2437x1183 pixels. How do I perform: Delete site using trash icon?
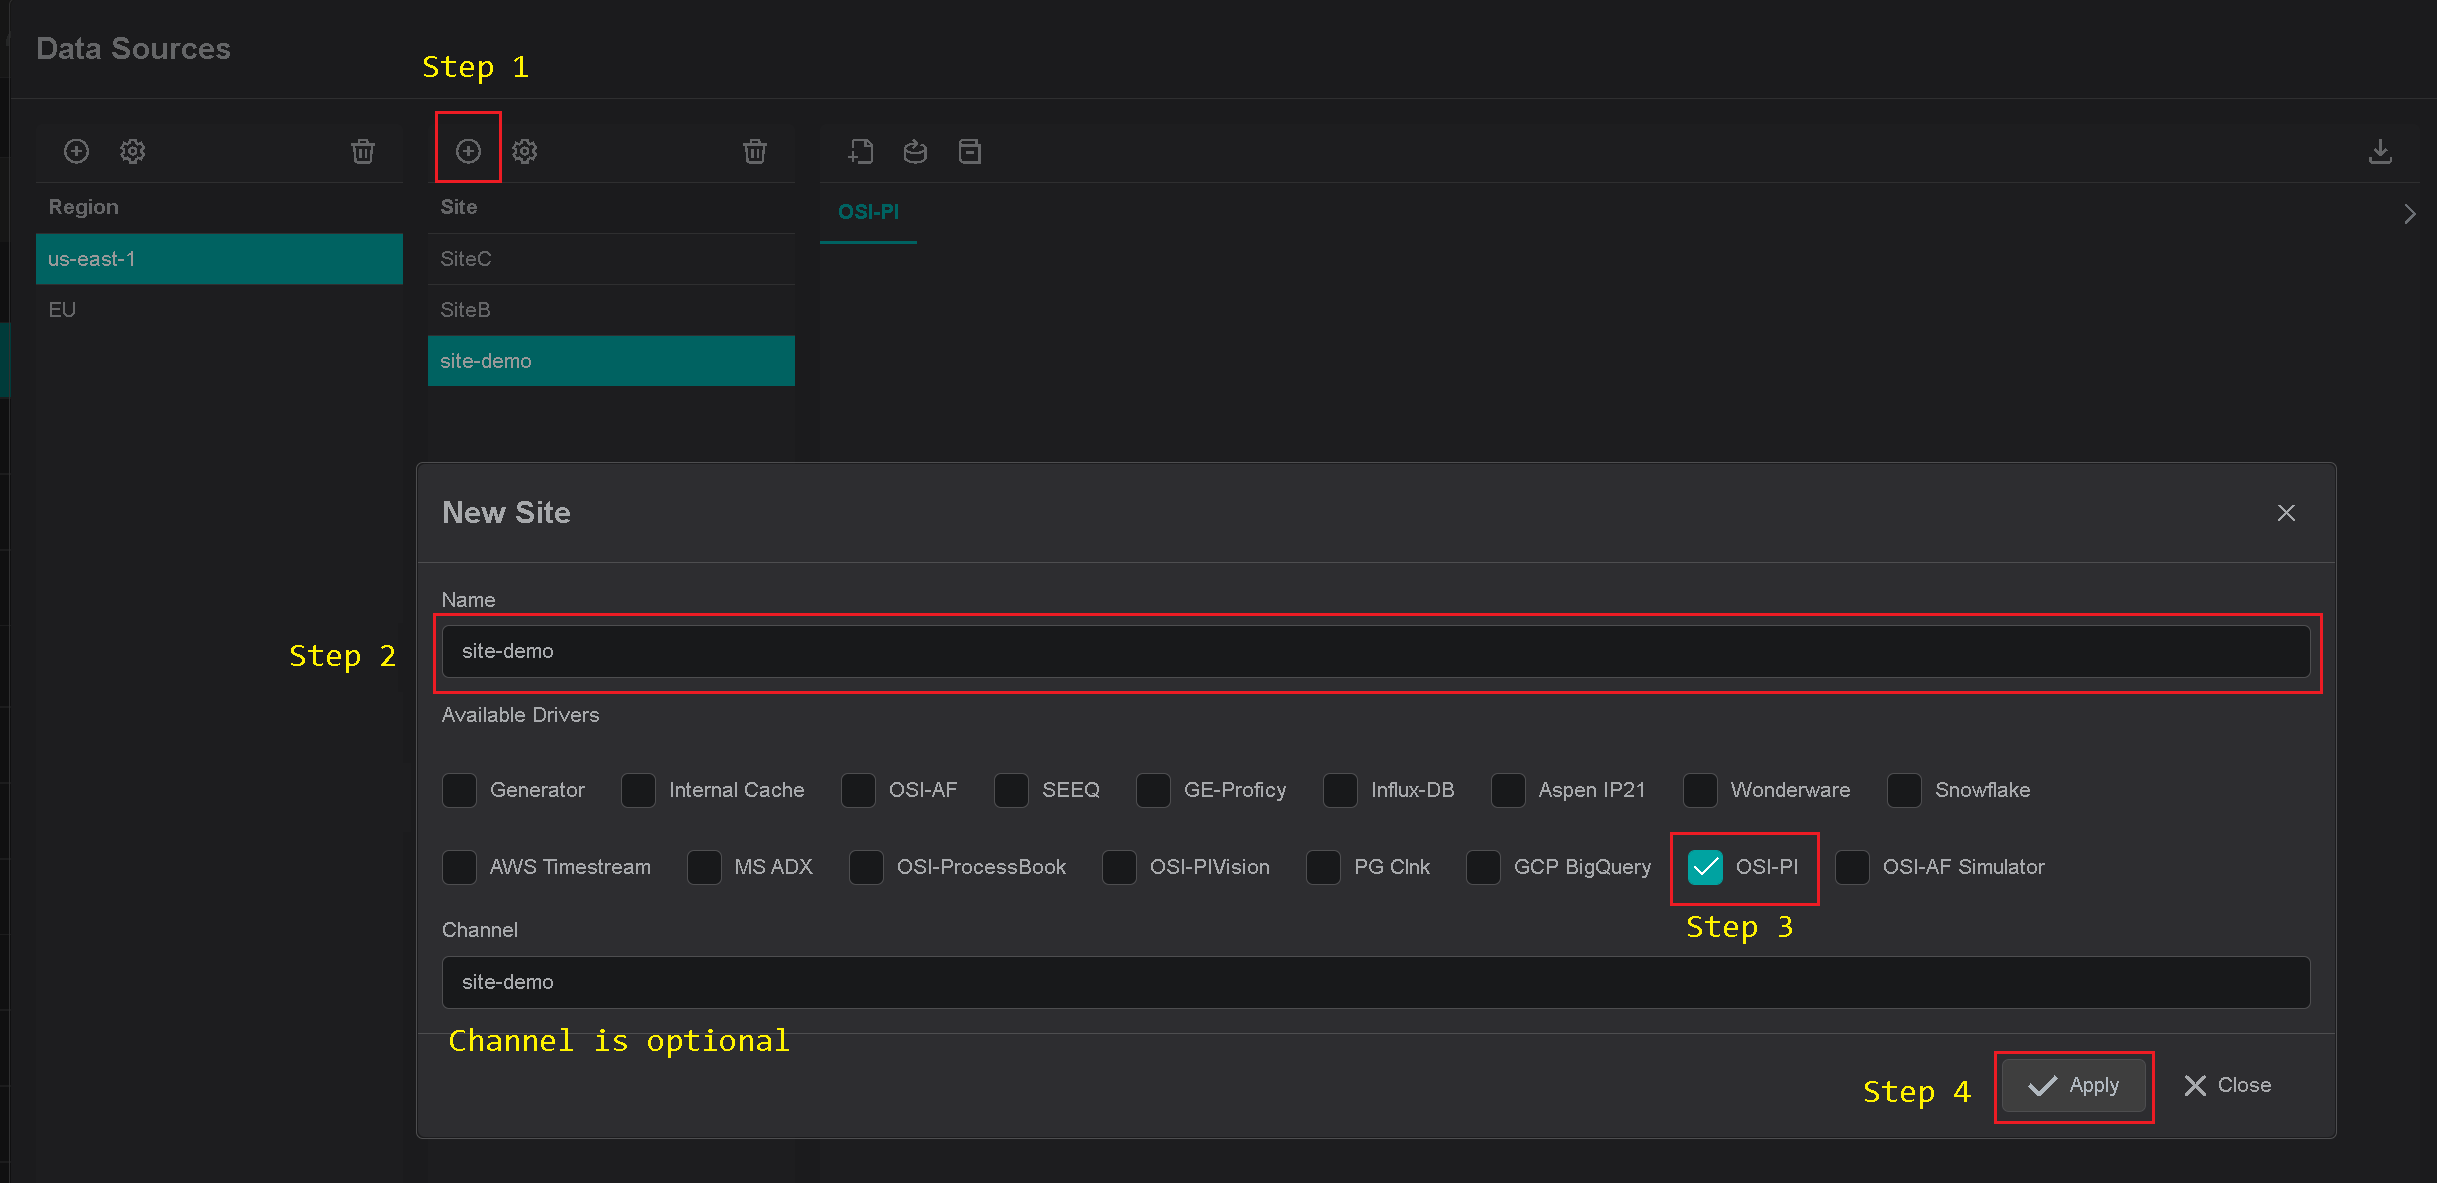tap(755, 151)
